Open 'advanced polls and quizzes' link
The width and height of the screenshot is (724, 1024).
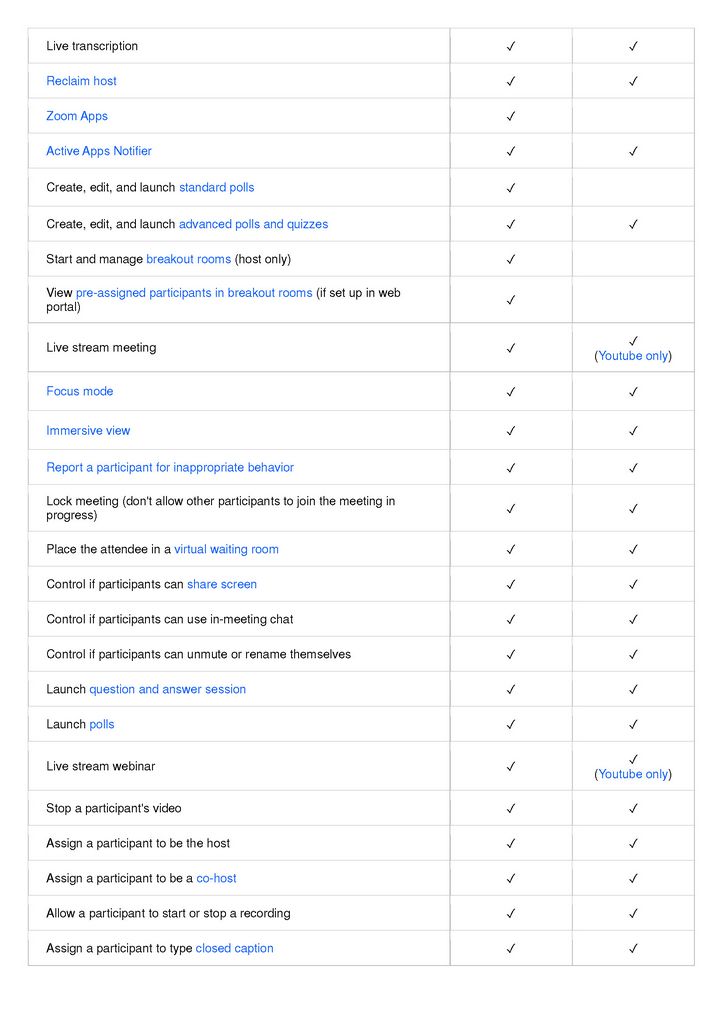tap(253, 224)
